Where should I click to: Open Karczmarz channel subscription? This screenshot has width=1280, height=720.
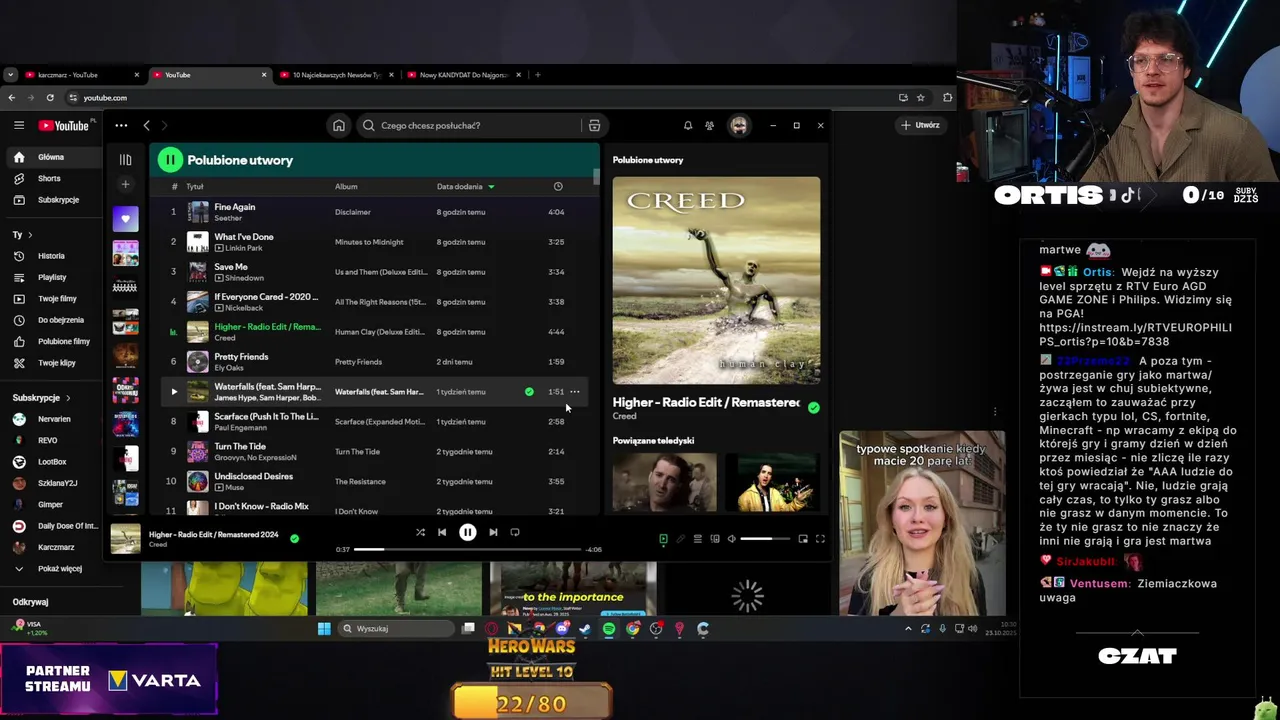56,547
